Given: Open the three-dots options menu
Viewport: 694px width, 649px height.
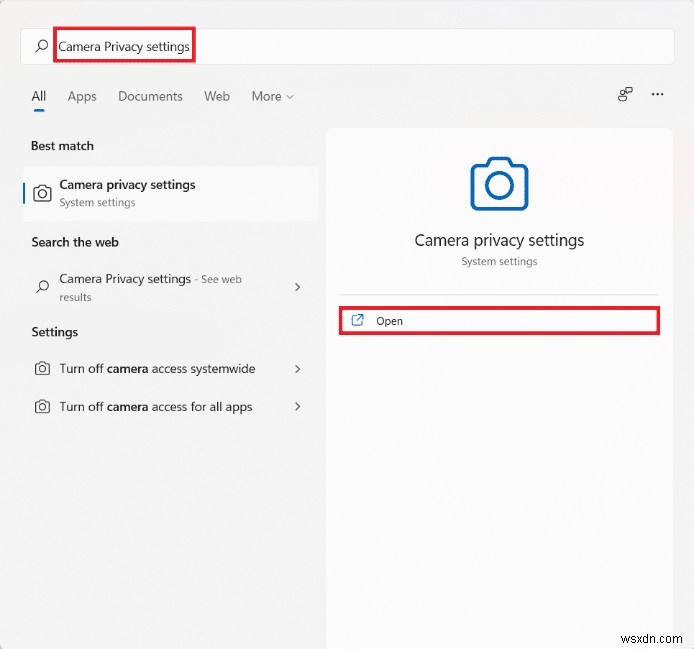Looking at the screenshot, I should coord(657,94).
